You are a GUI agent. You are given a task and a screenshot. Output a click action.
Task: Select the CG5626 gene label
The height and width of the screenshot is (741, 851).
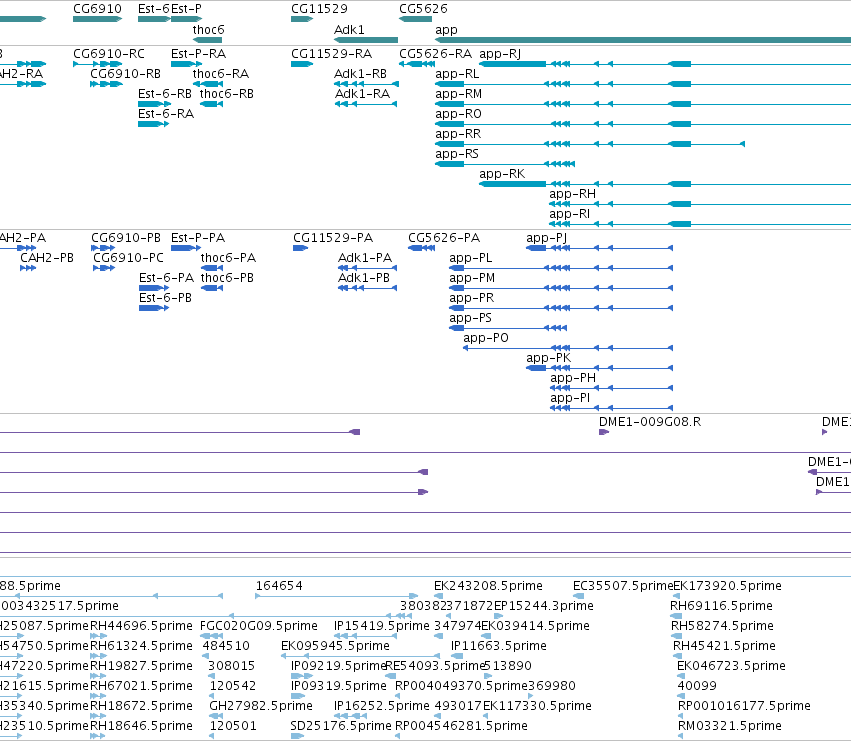(x=423, y=9)
